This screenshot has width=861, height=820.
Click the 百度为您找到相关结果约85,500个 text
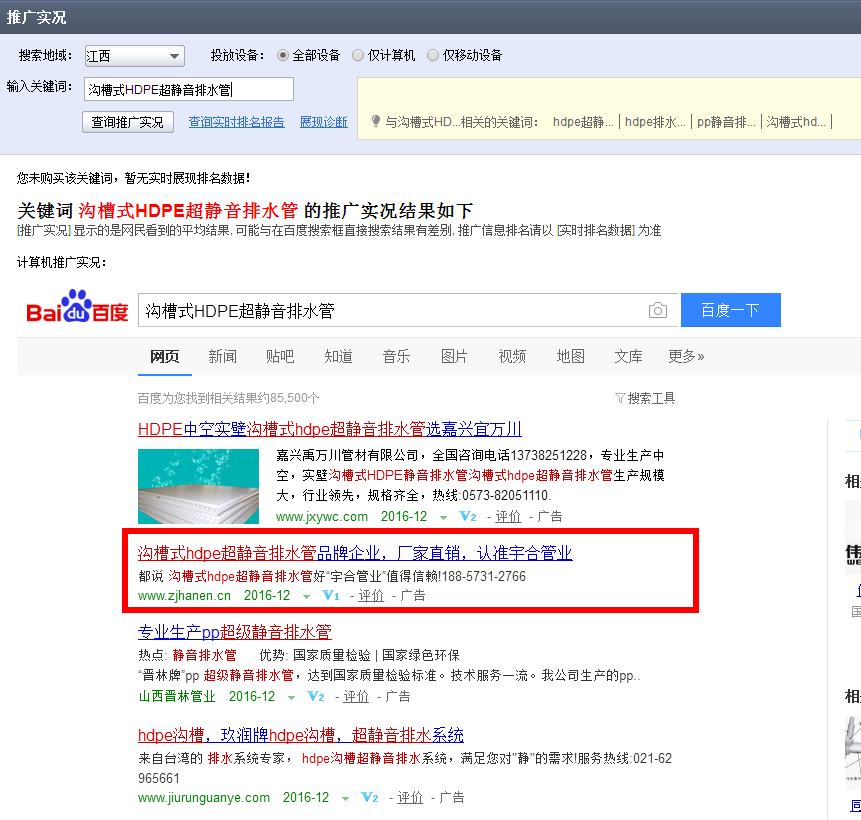(x=228, y=398)
